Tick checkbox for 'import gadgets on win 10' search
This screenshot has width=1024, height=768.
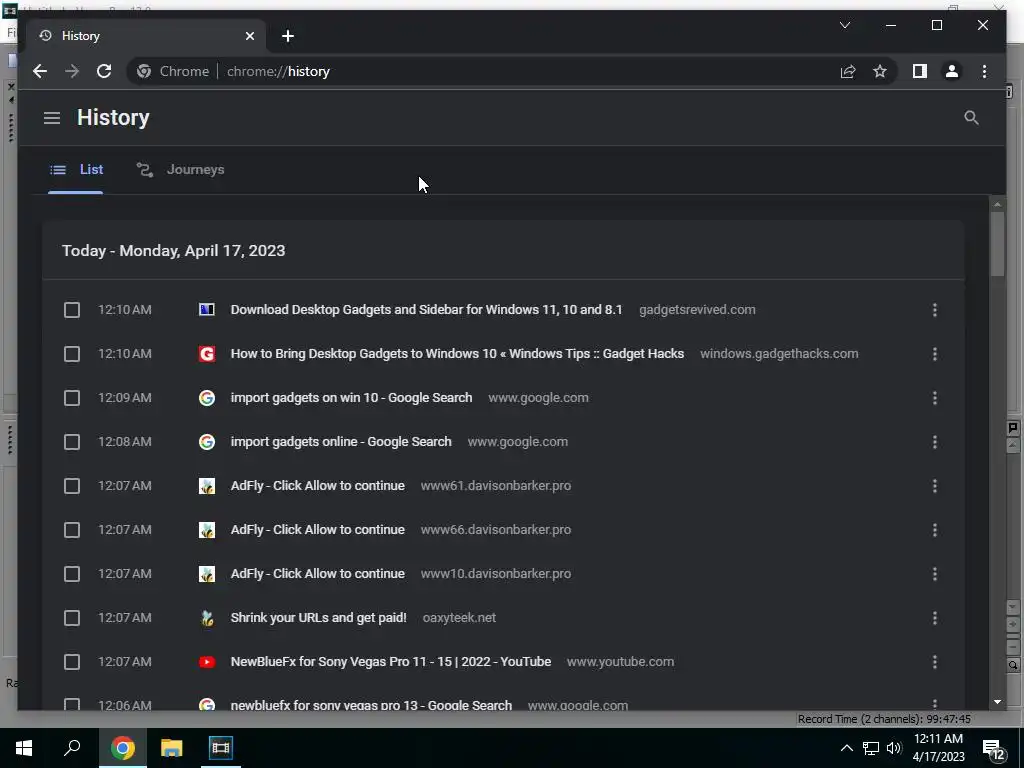(x=72, y=398)
